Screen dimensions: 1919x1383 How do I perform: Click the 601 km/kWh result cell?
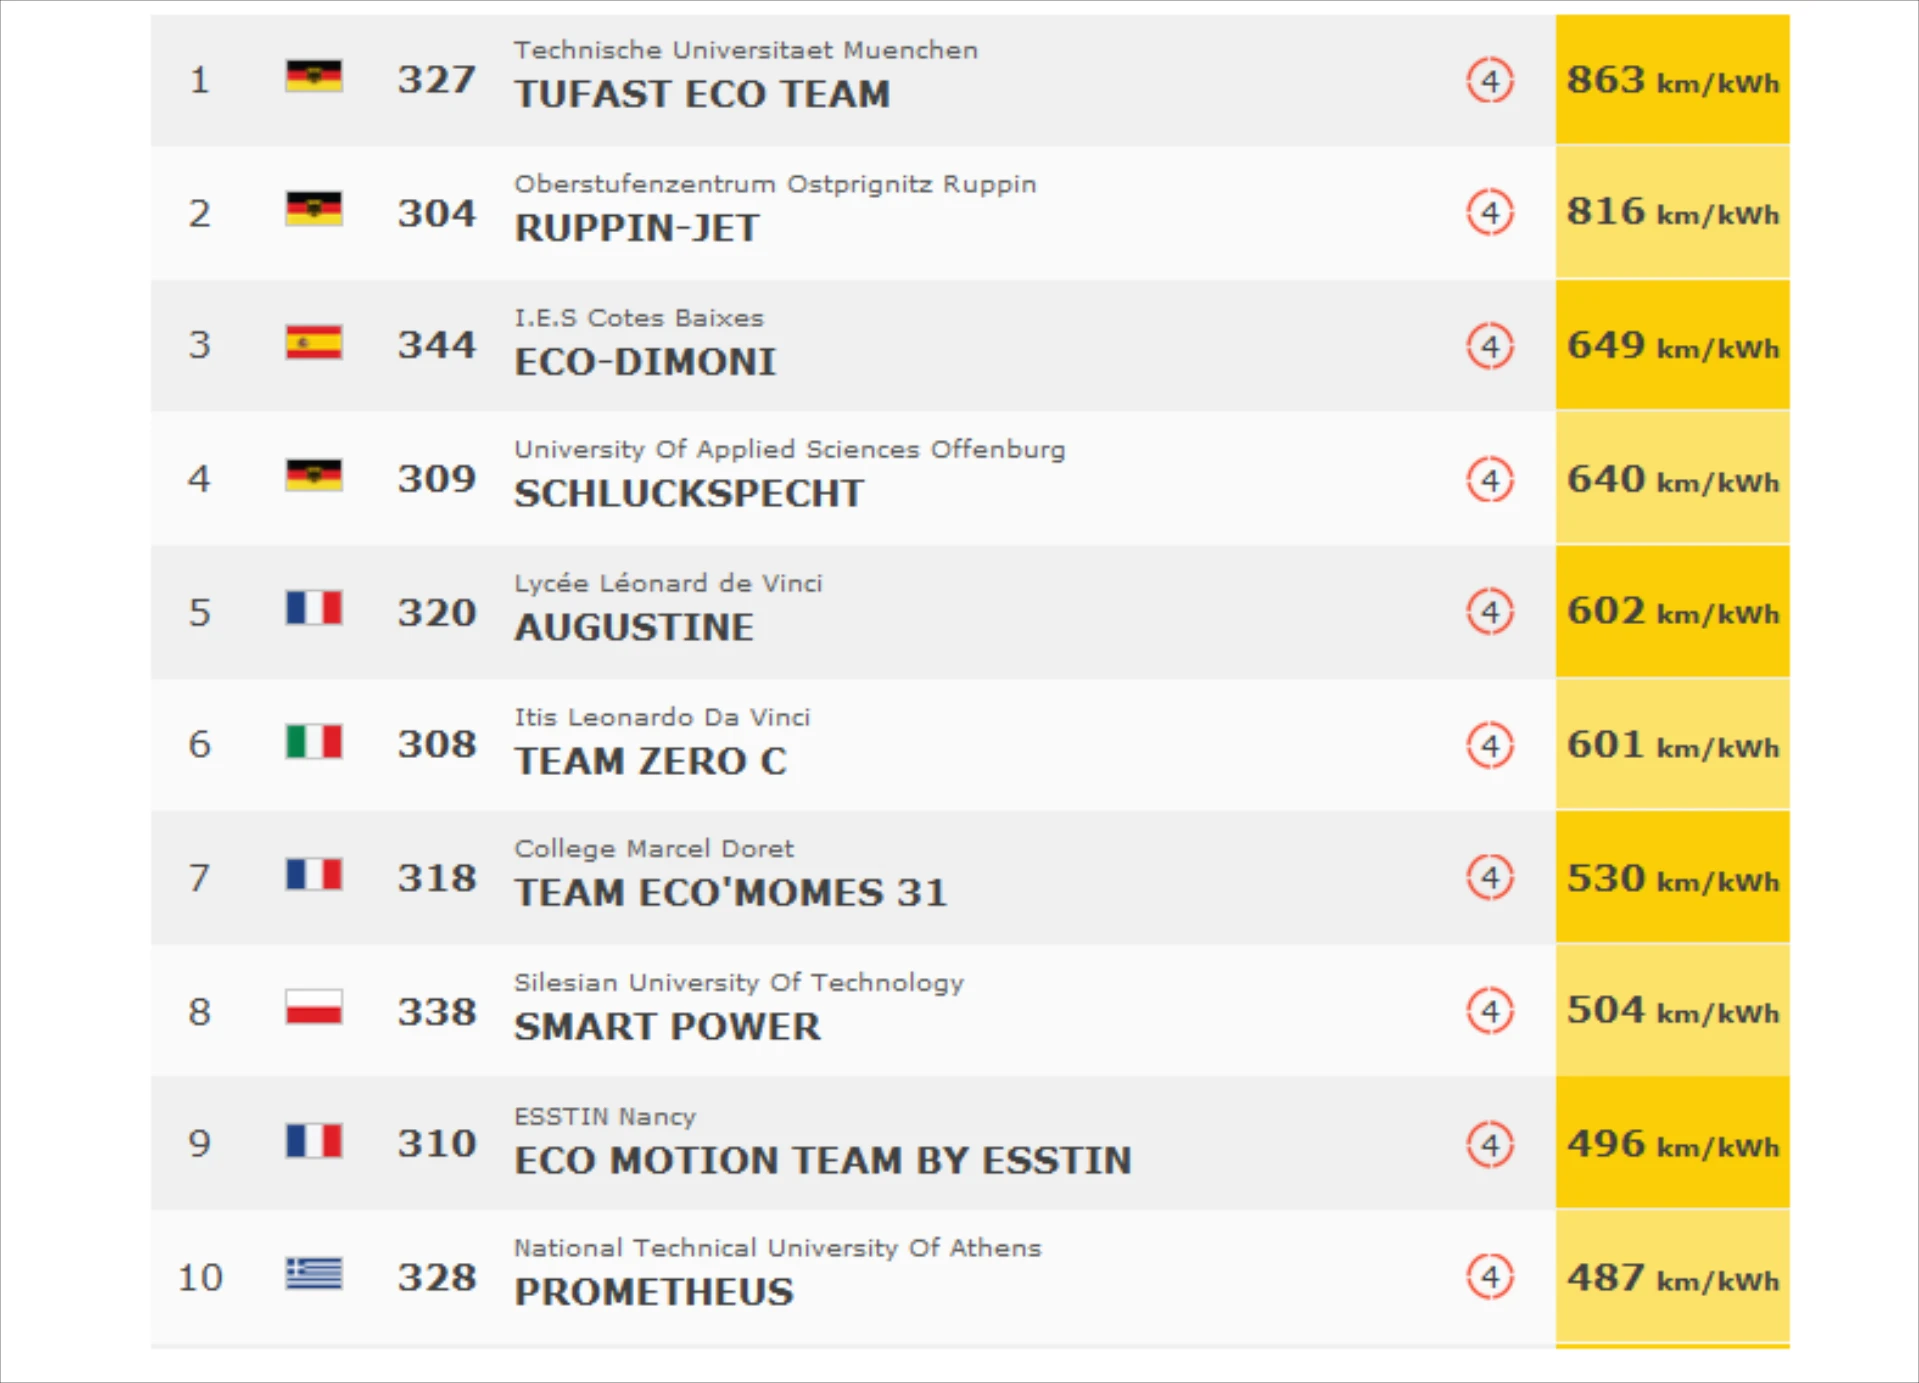tap(1672, 745)
